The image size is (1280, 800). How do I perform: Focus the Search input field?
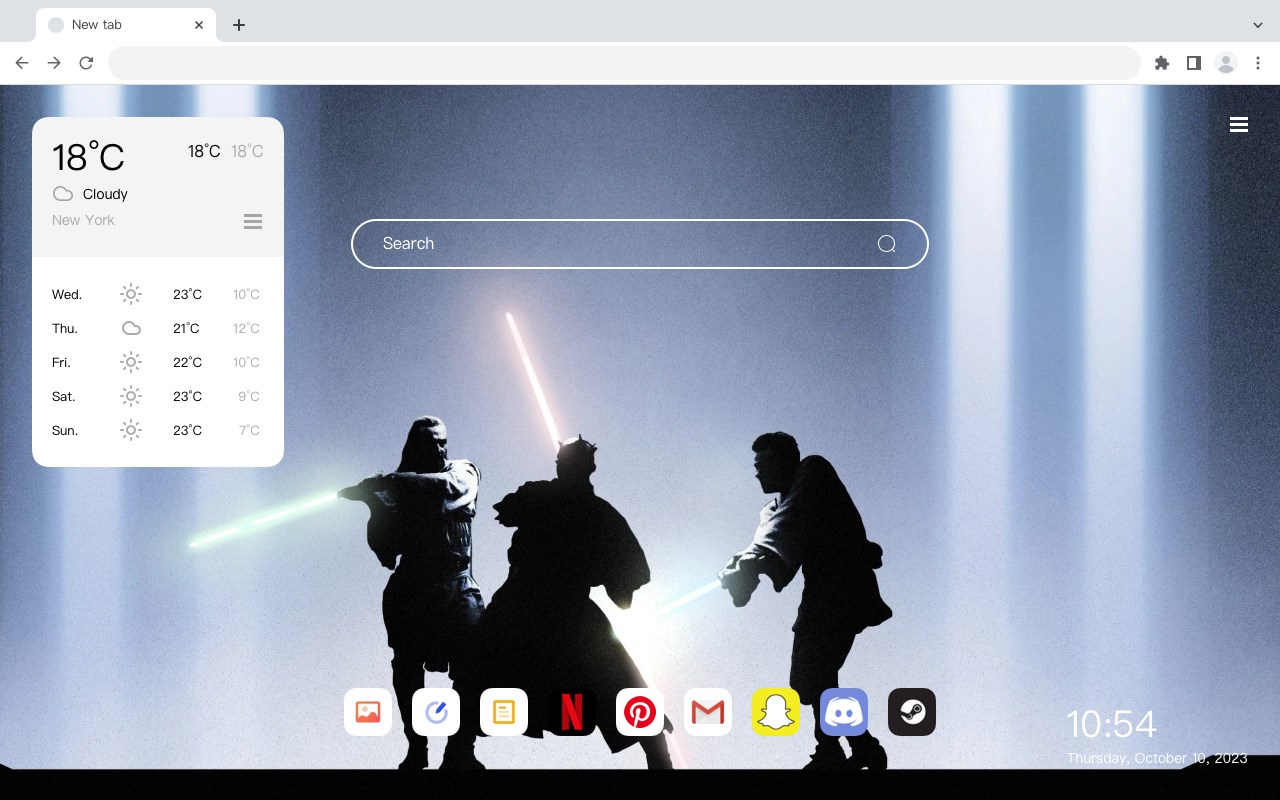pos(640,244)
